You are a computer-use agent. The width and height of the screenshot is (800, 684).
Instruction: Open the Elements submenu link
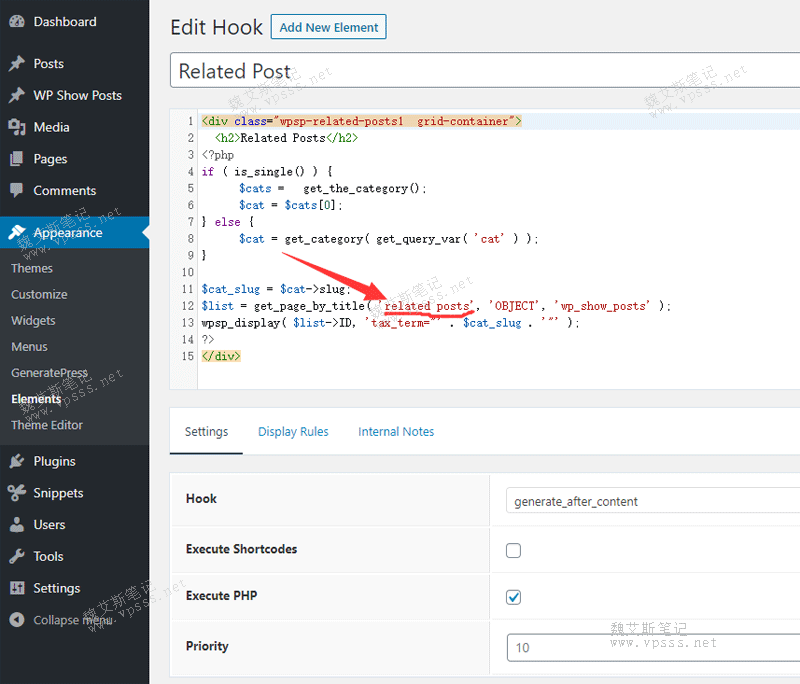[x=36, y=399]
